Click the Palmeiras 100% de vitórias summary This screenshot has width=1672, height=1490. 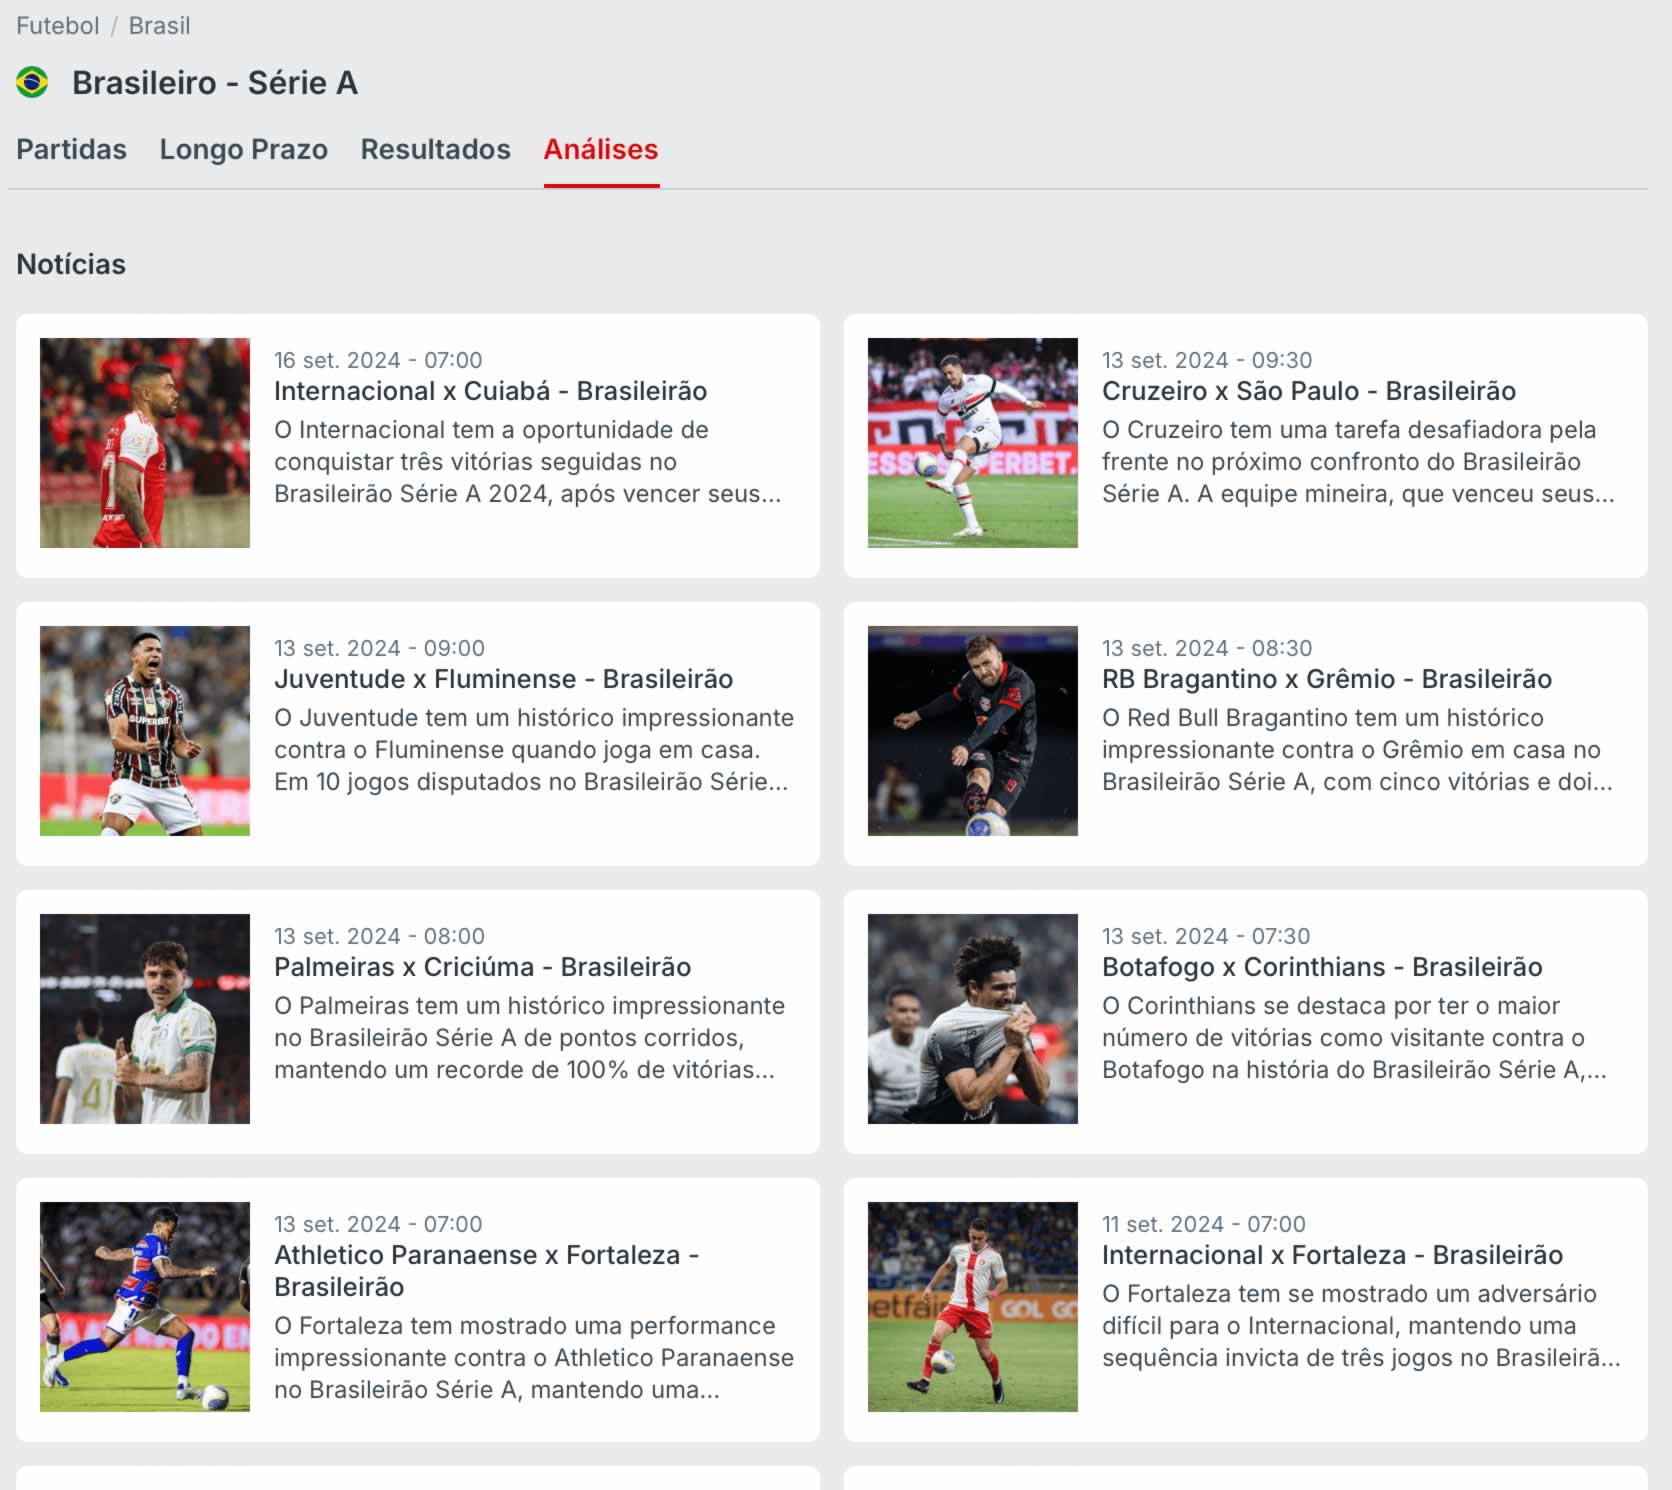point(530,1038)
